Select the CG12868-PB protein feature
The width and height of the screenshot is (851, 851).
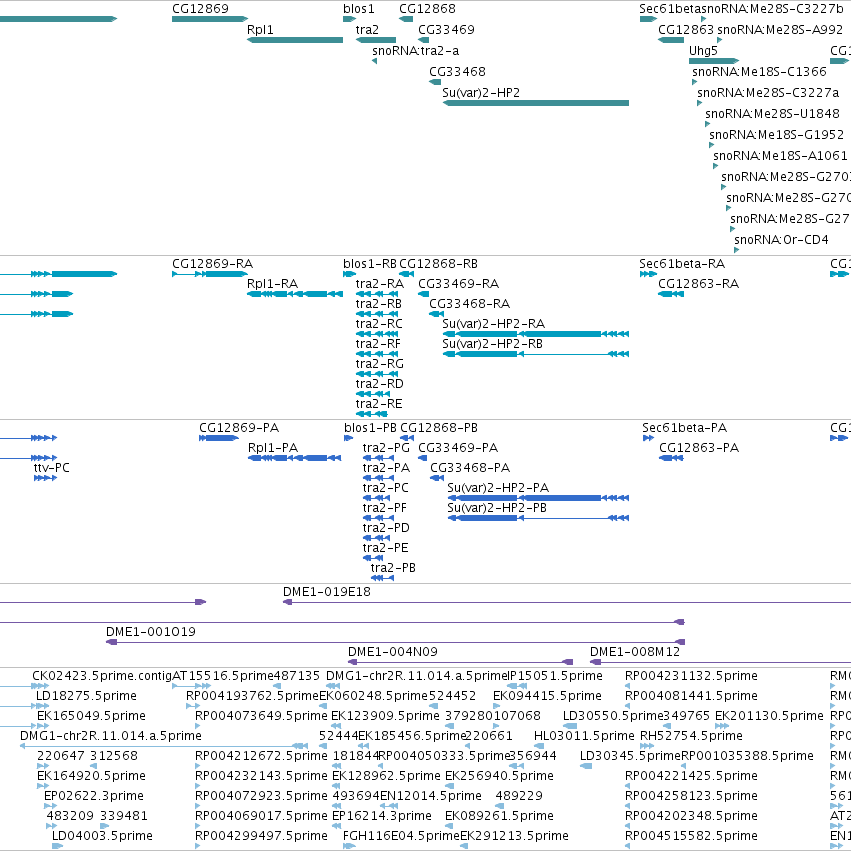coord(407,437)
